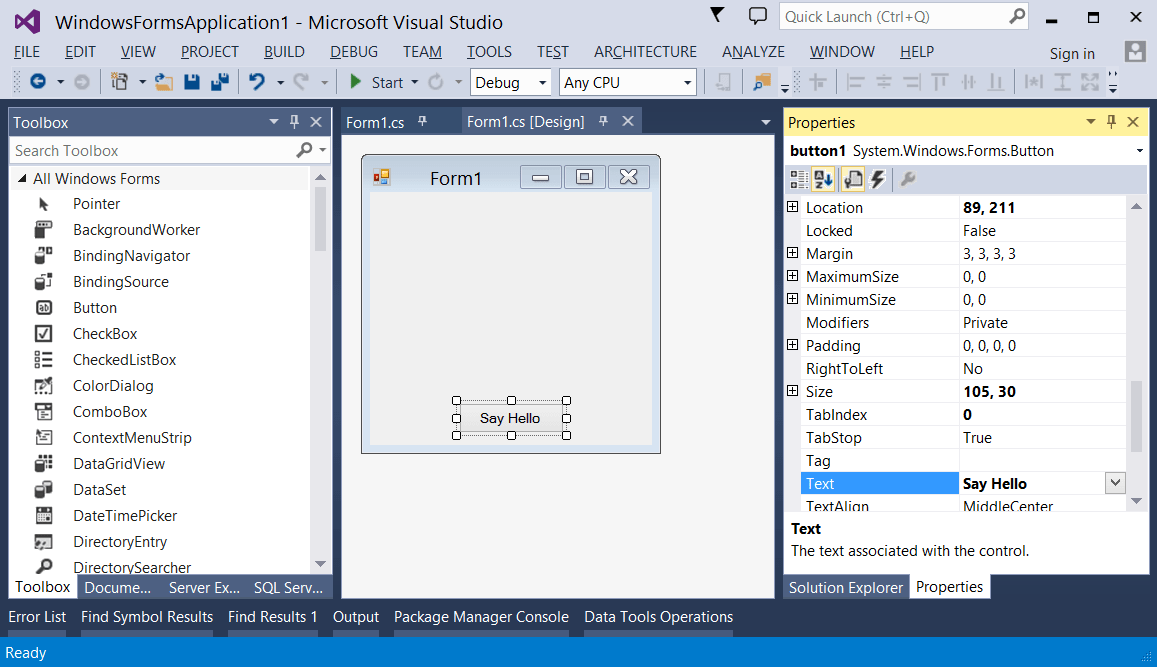Switch Properties to Categorized view

click(798, 179)
